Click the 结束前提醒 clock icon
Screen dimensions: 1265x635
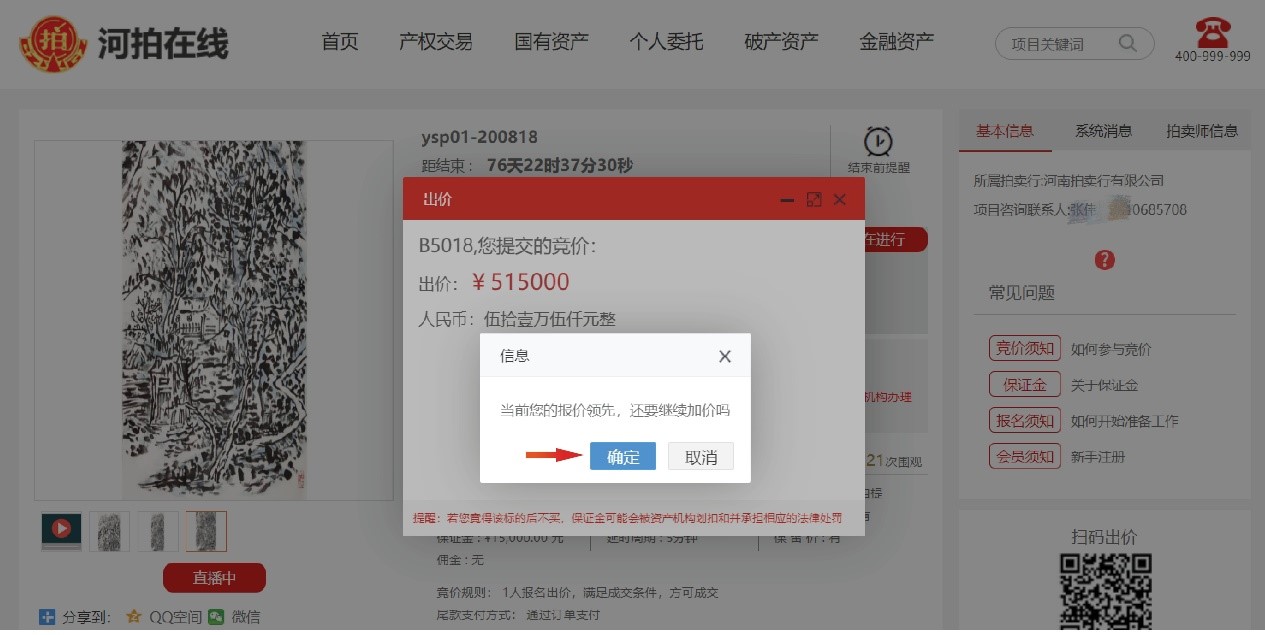878,141
